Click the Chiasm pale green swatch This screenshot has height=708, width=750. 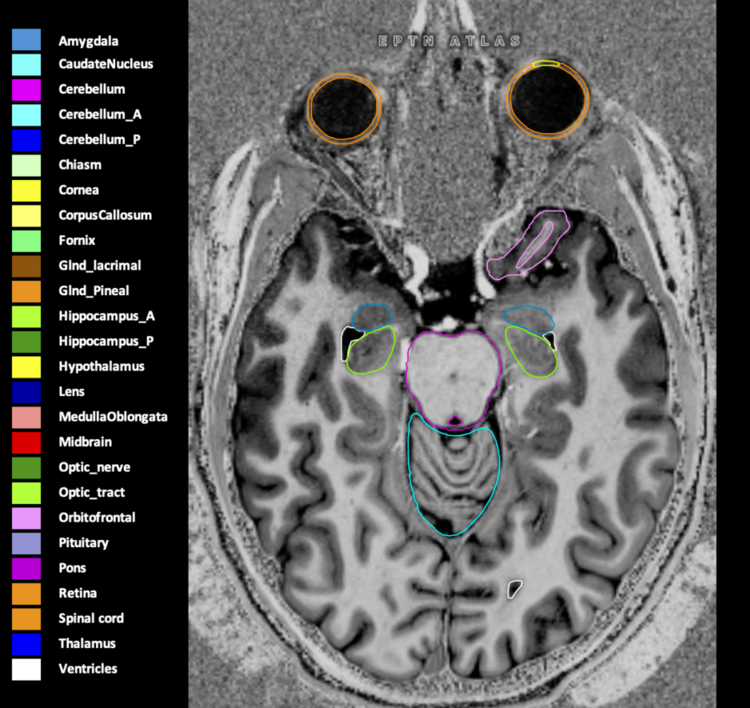(26, 166)
